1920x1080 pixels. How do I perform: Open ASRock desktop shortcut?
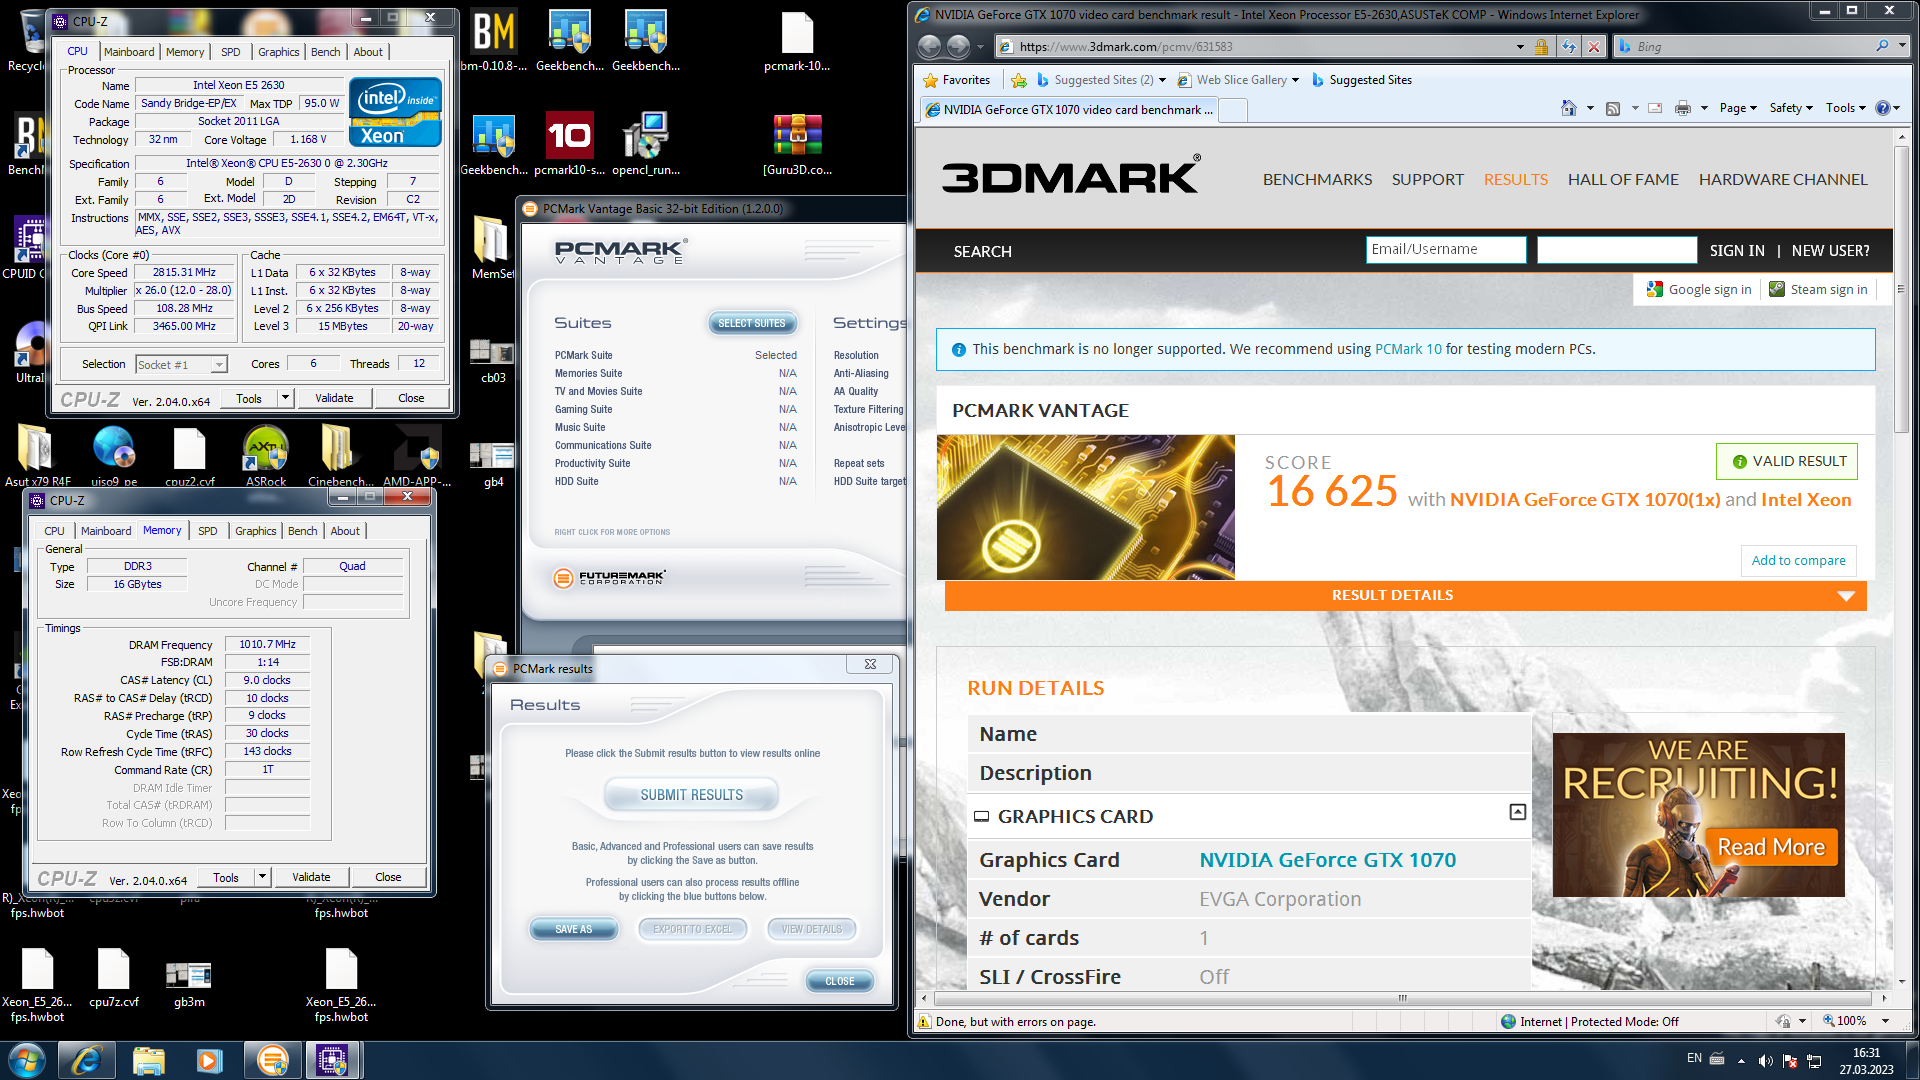(x=266, y=456)
